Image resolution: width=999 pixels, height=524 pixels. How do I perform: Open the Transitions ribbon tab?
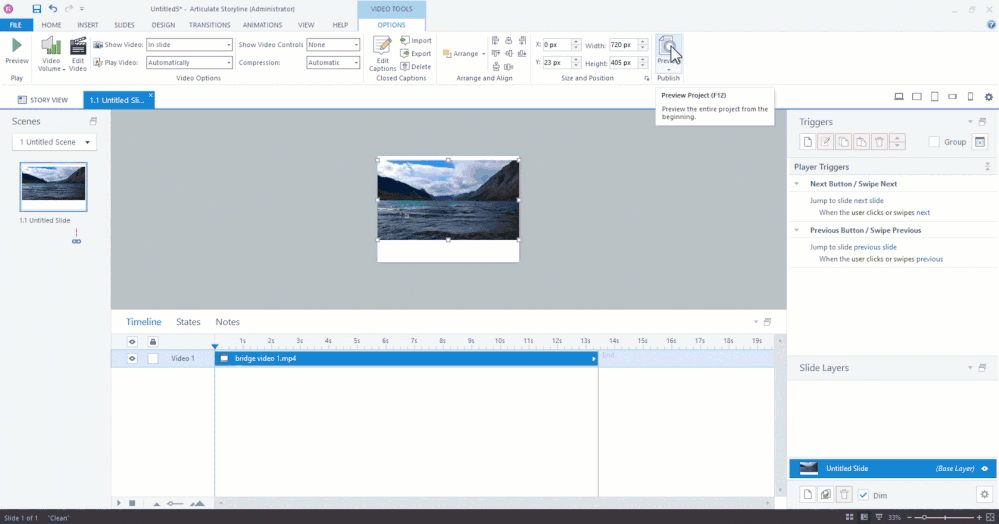(x=209, y=24)
